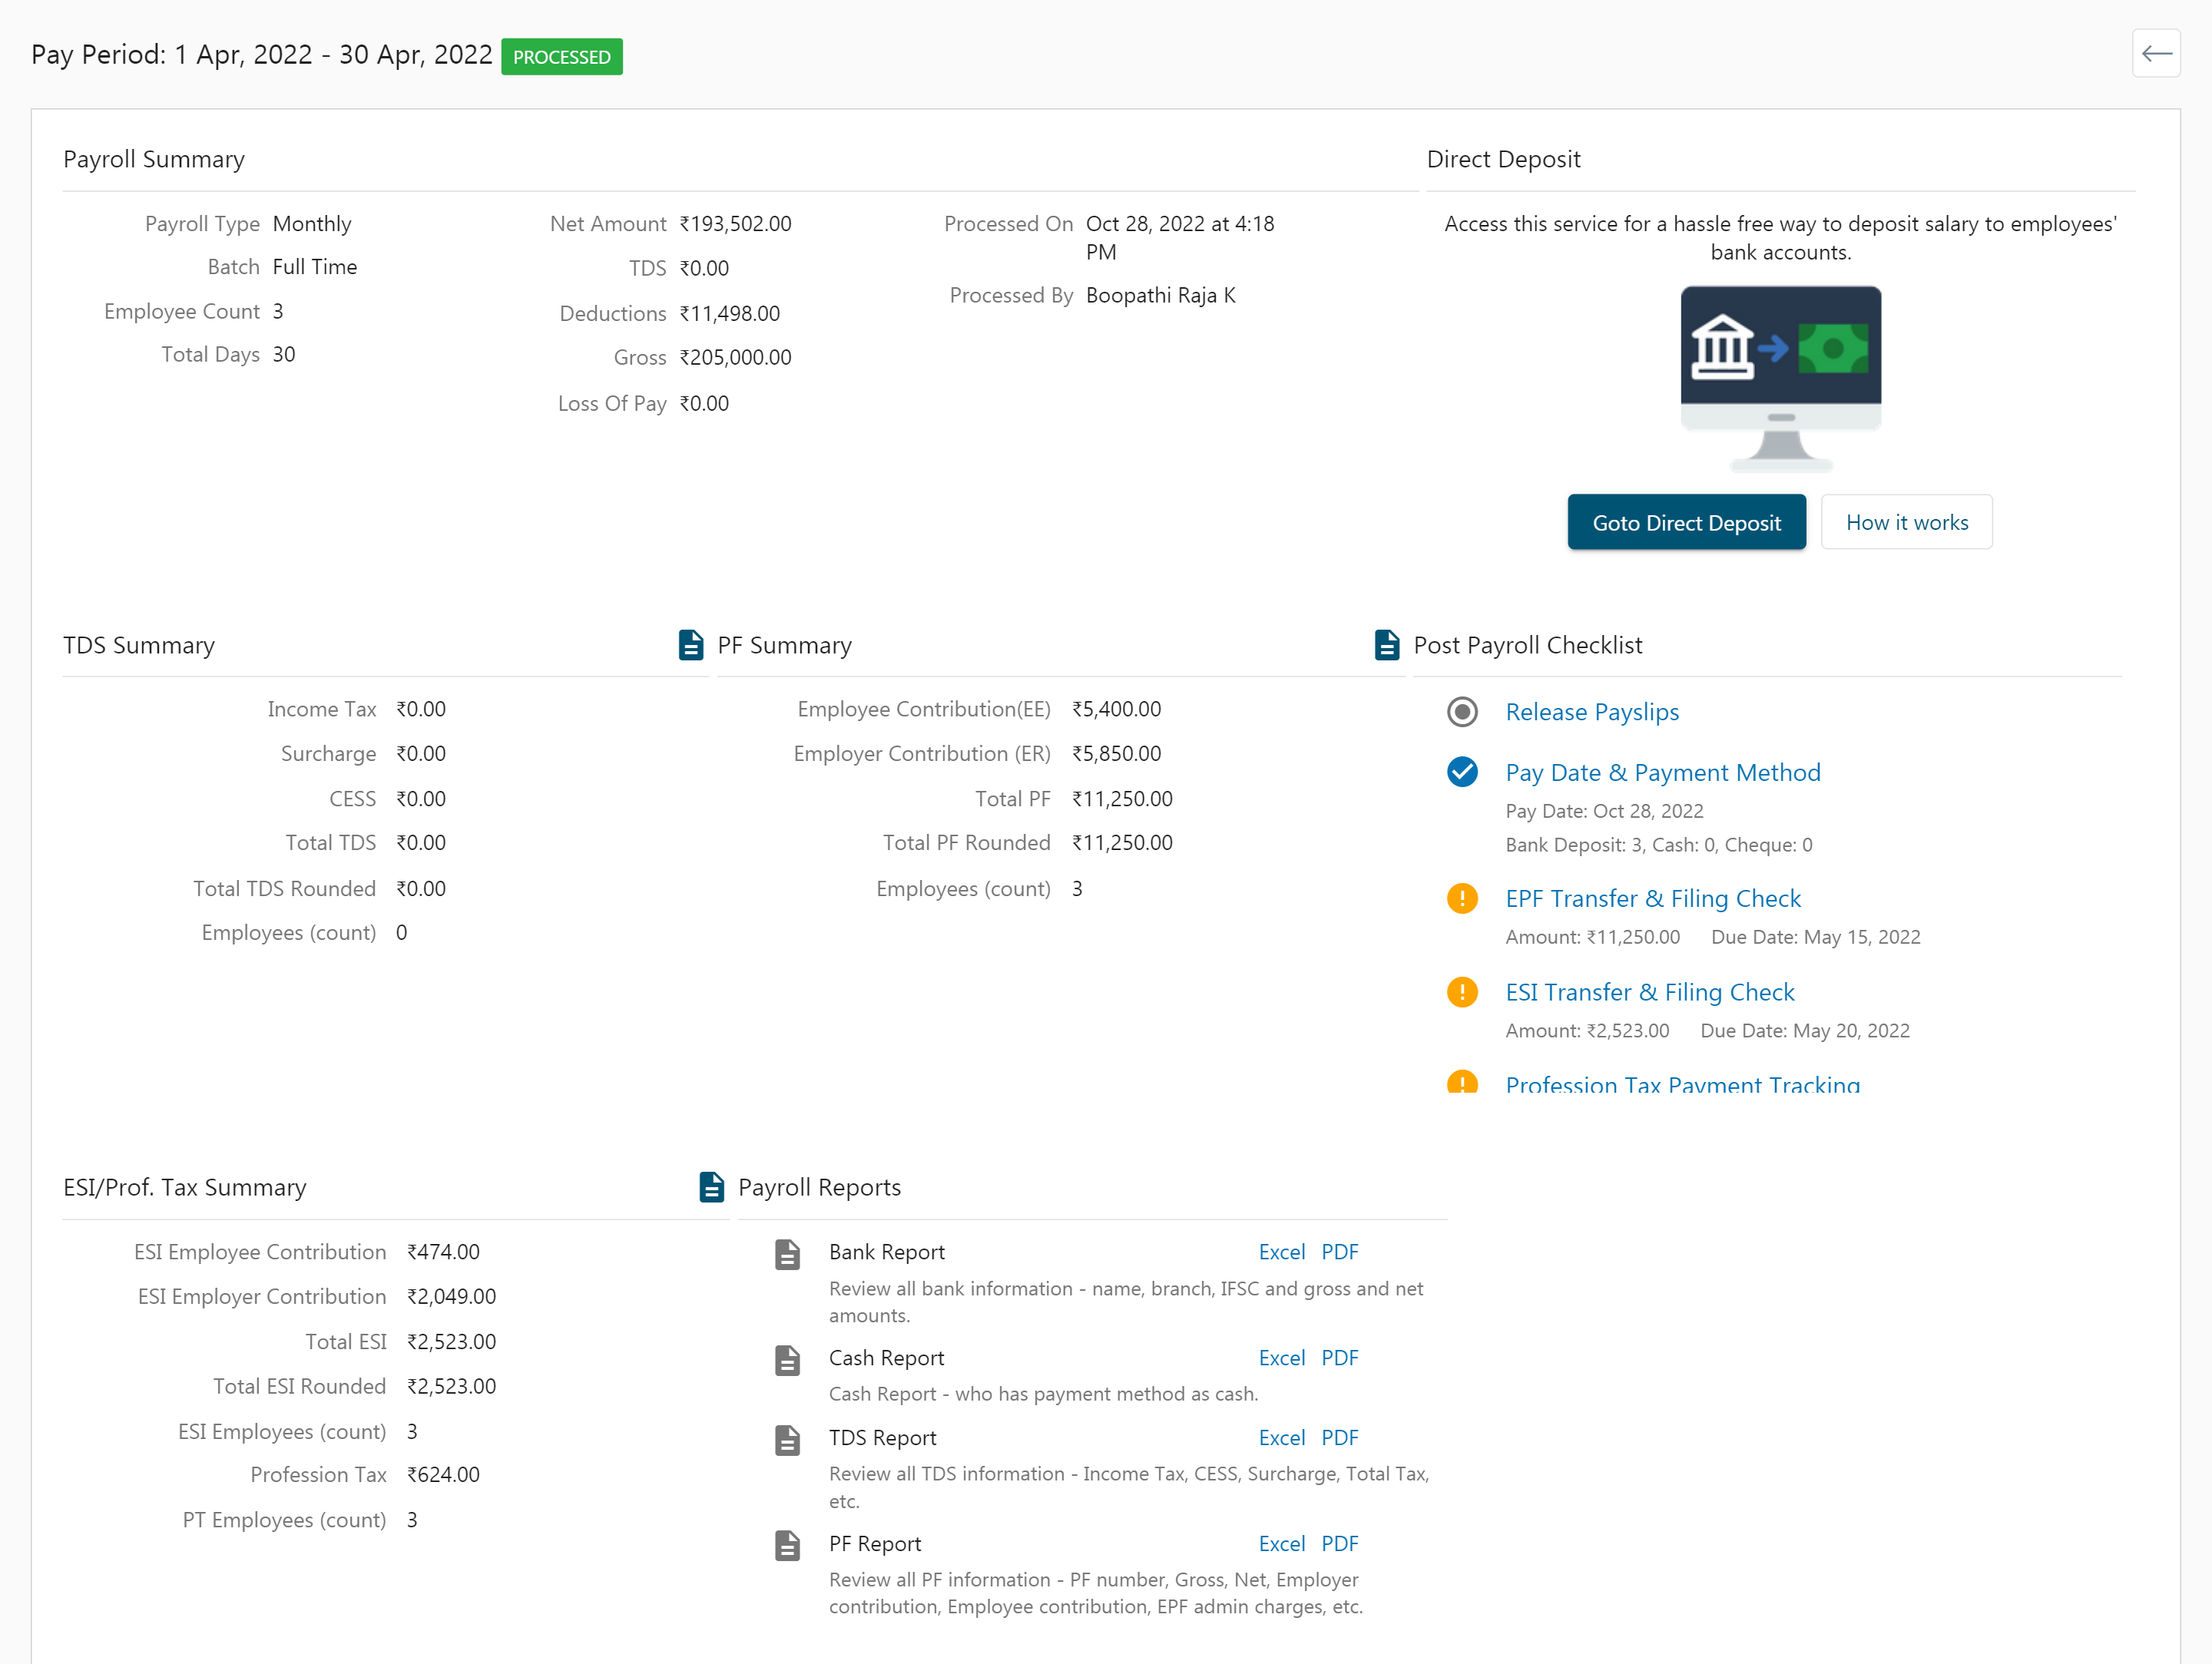Open the Release Payslips link
2212x1664 pixels.
pyautogui.click(x=1592, y=712)
